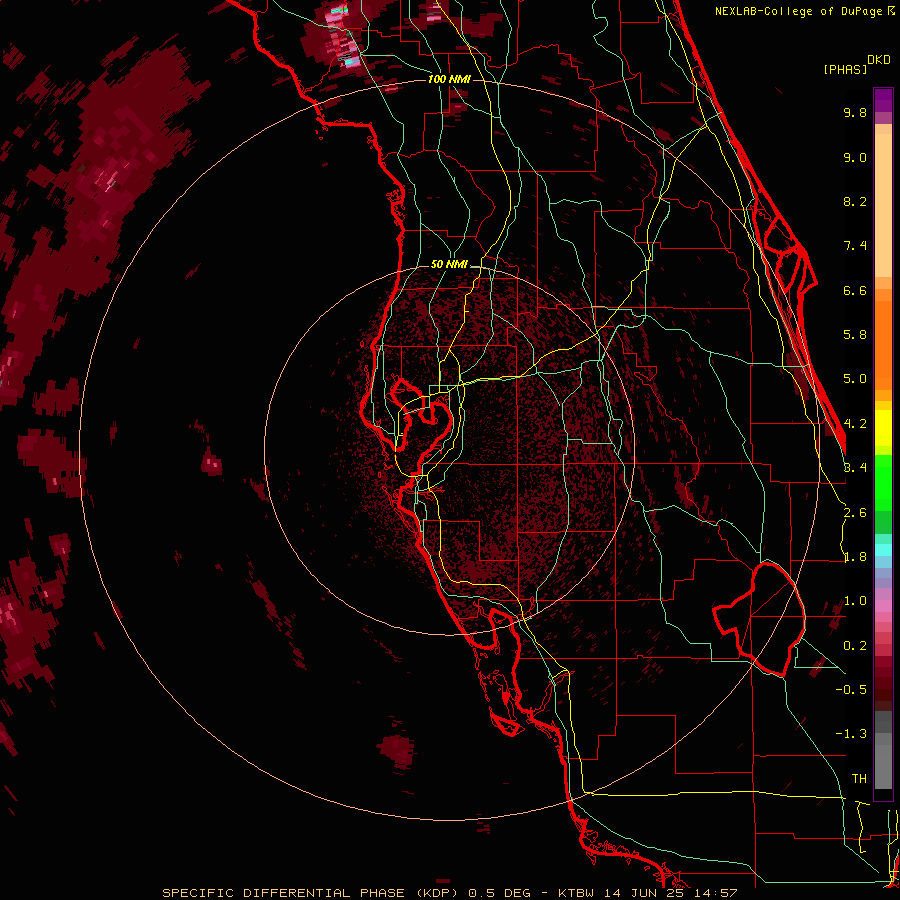
Task: Click the [PHAS] units label
Action: click(x=845, y=69)
